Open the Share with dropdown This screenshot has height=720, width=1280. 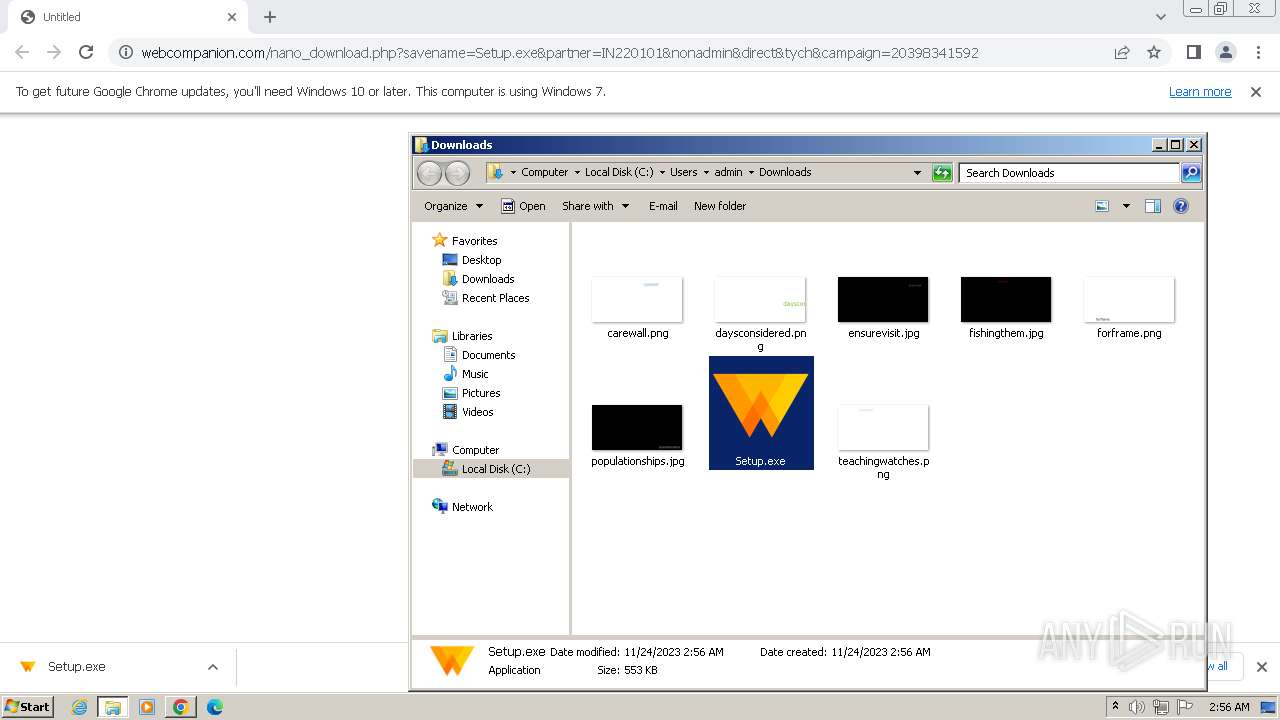(x=595, y=206)
